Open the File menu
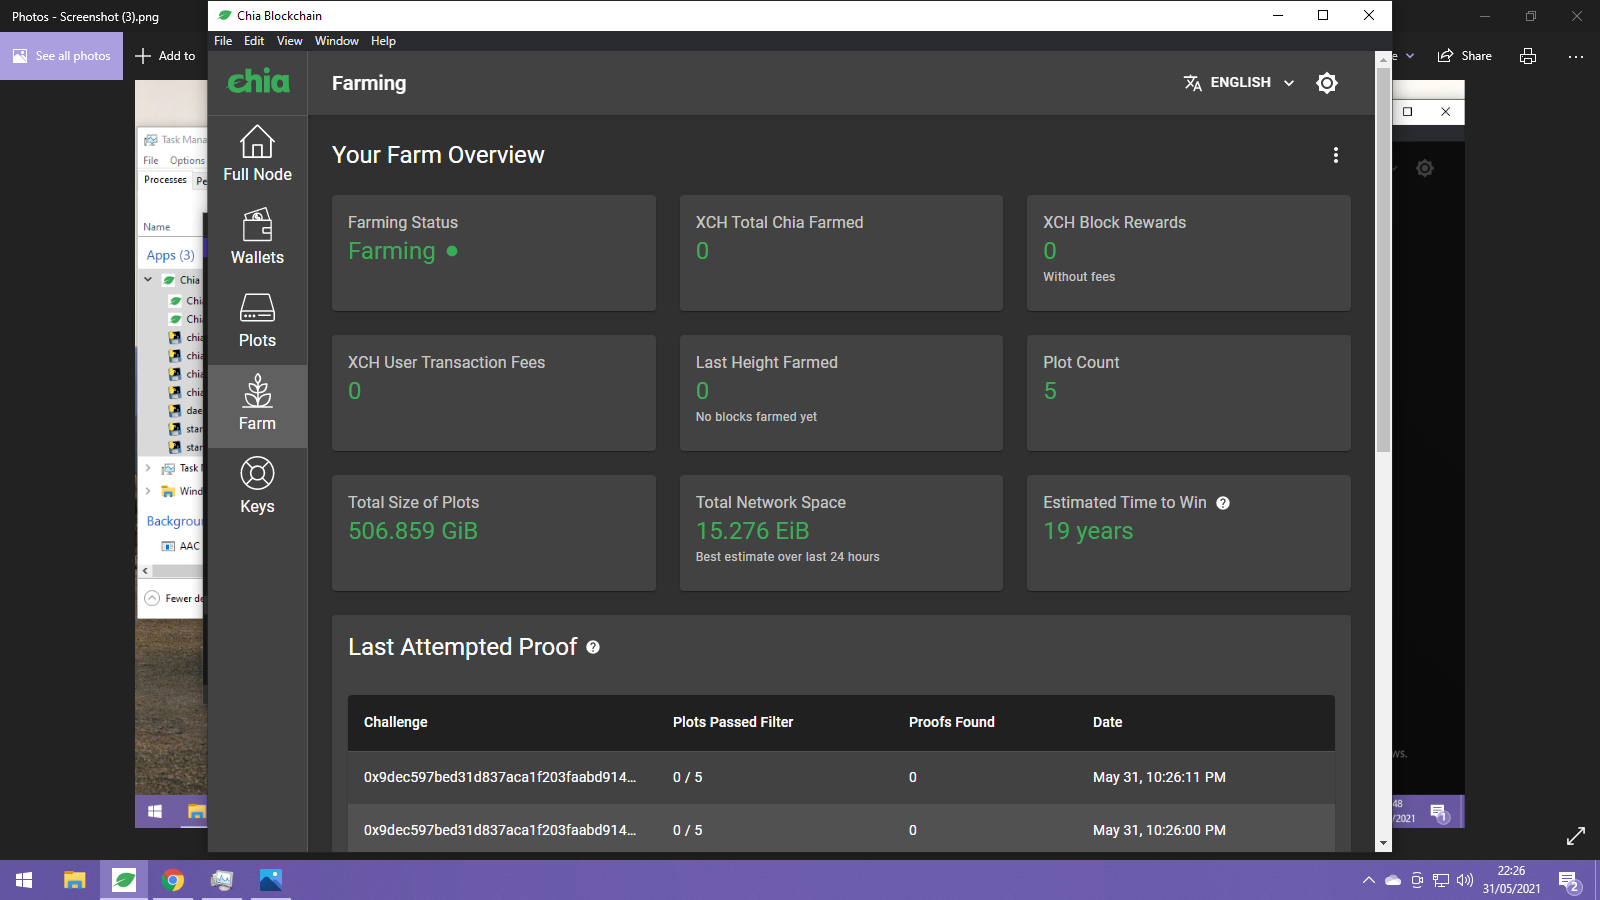1600x900 pixels. (223, 41)
